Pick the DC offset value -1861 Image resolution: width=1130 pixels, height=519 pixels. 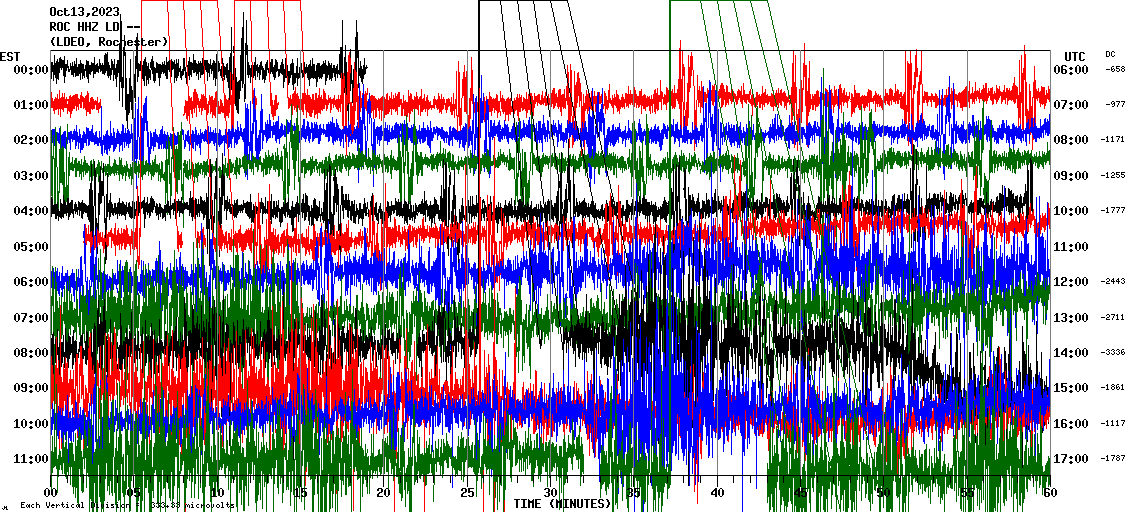(x=1113, y=388)
